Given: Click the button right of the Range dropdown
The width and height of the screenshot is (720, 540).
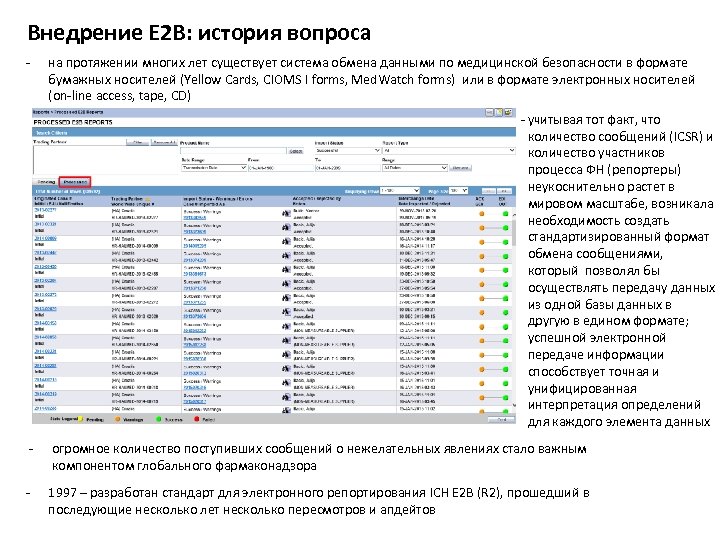Looking at the screenshot, I should (460, 168).
